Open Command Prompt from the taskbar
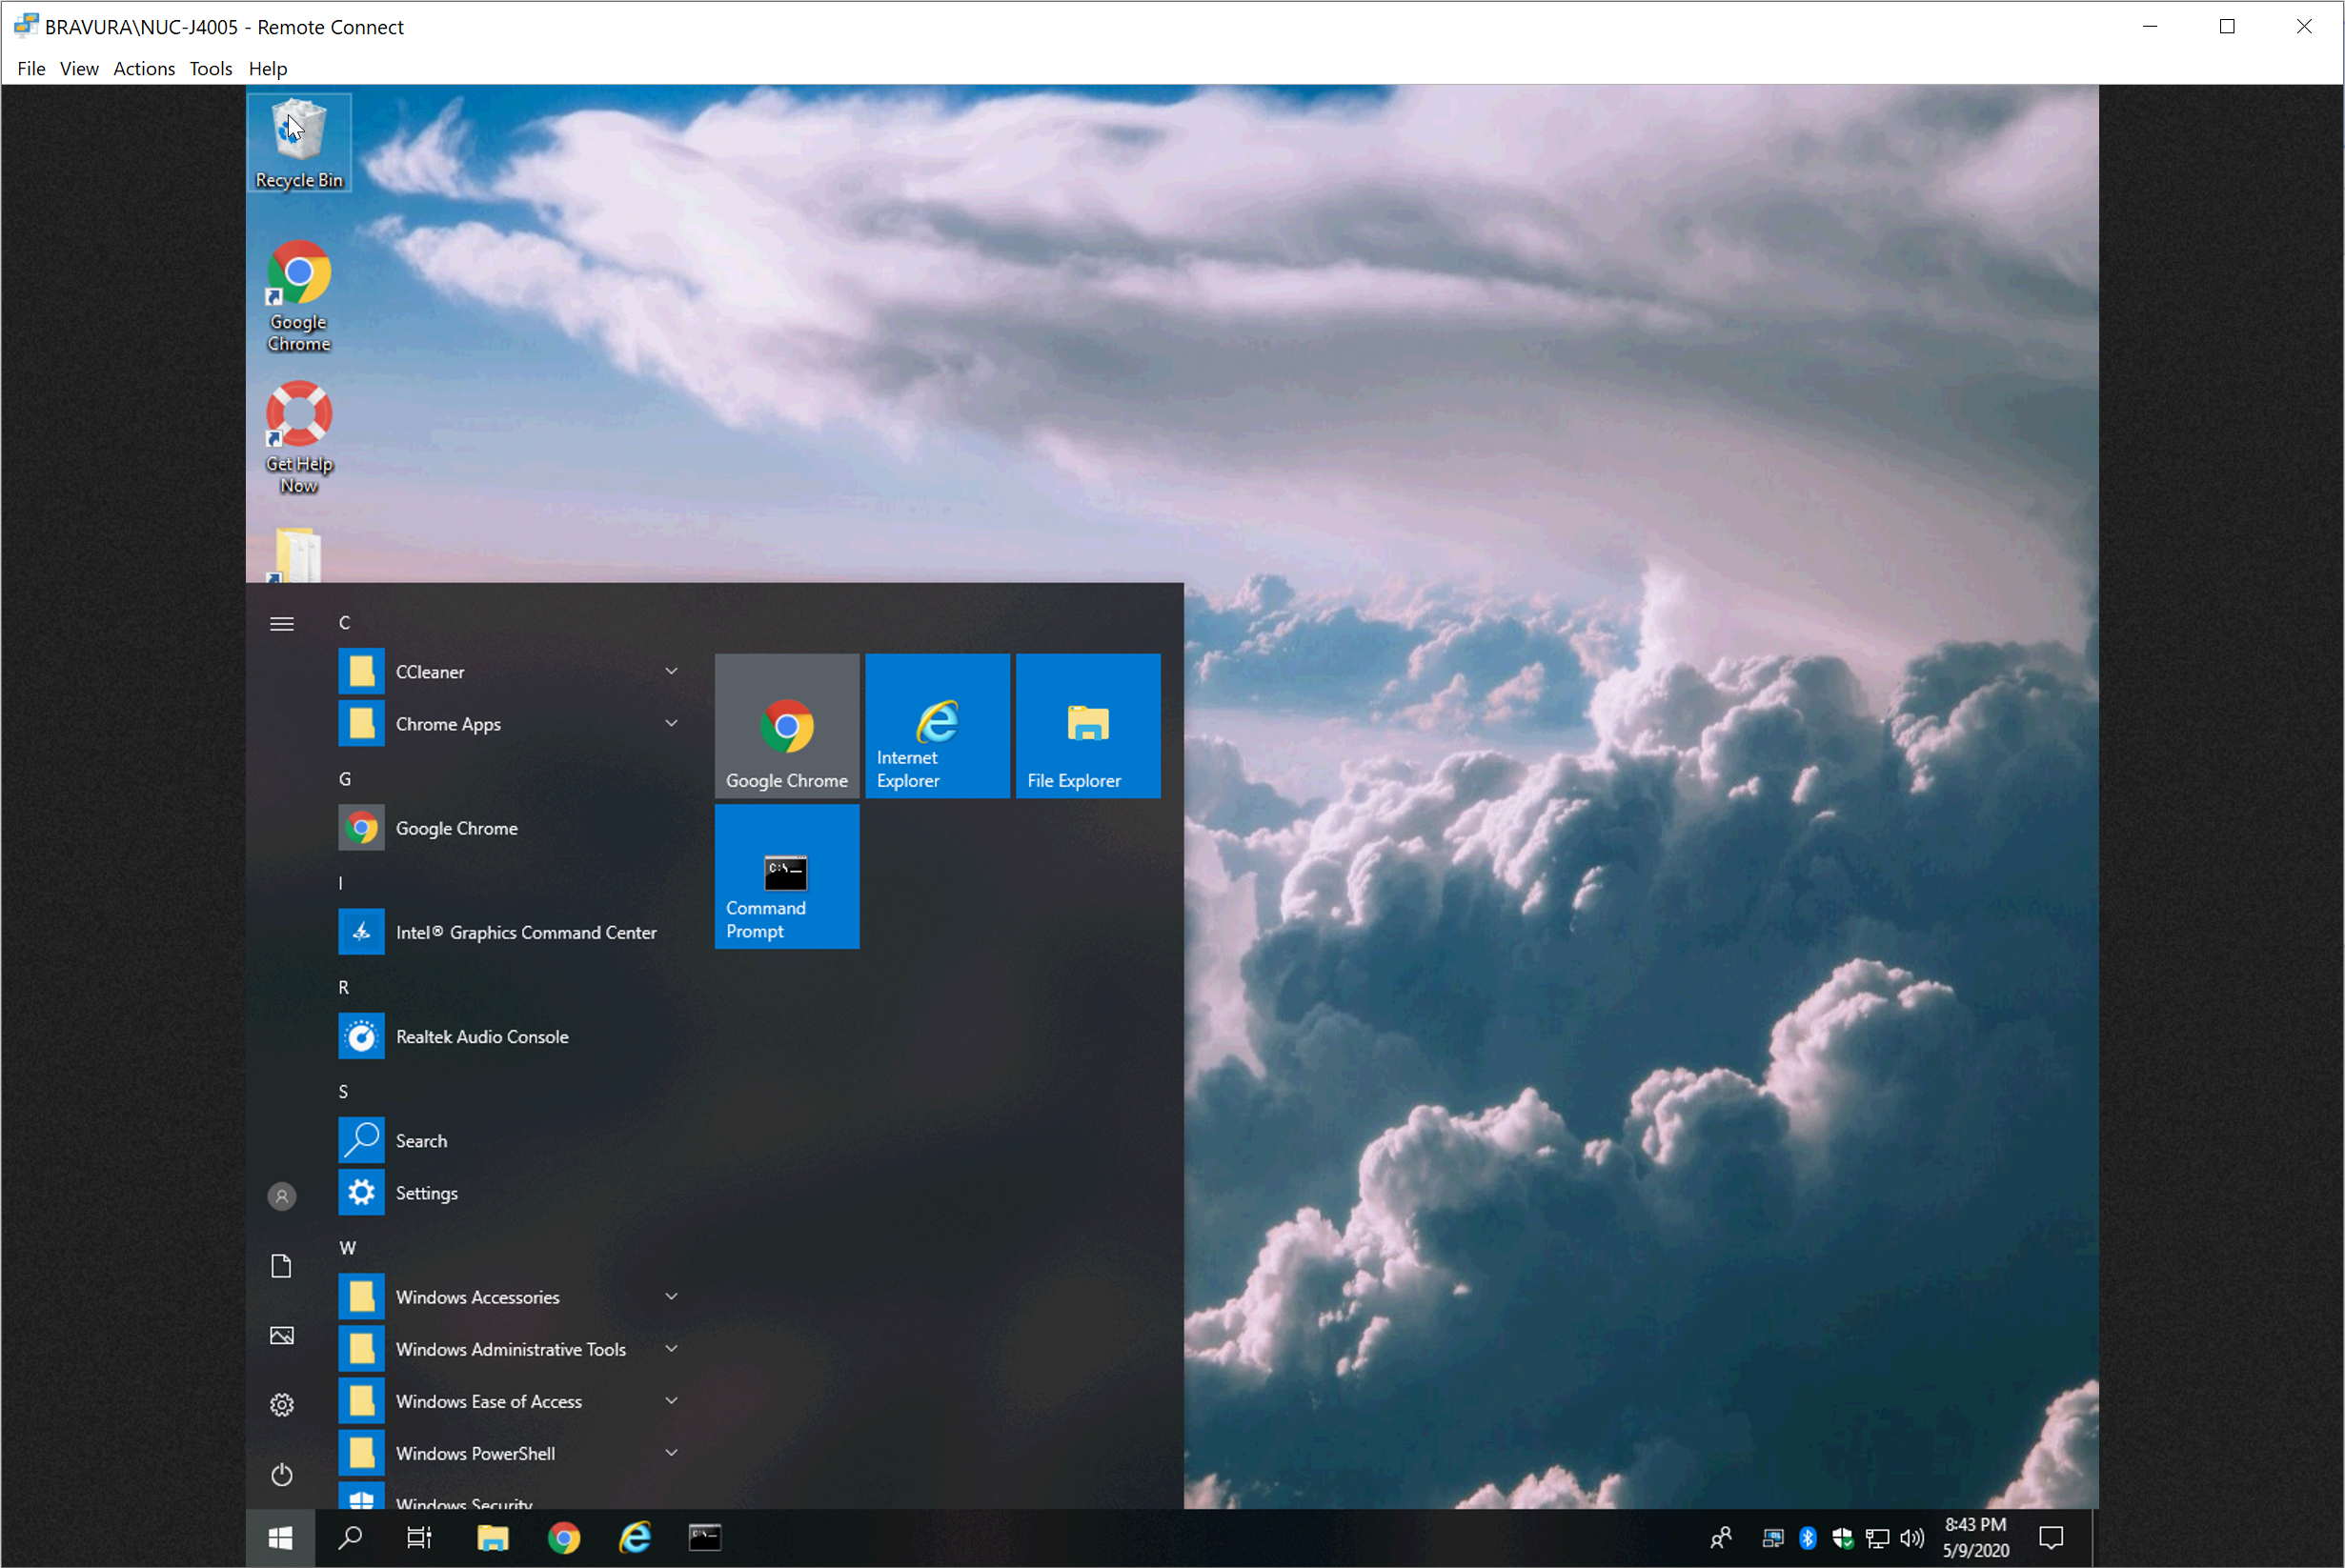Viewport: 2345px width, 1568px height. pos(705,1538)
